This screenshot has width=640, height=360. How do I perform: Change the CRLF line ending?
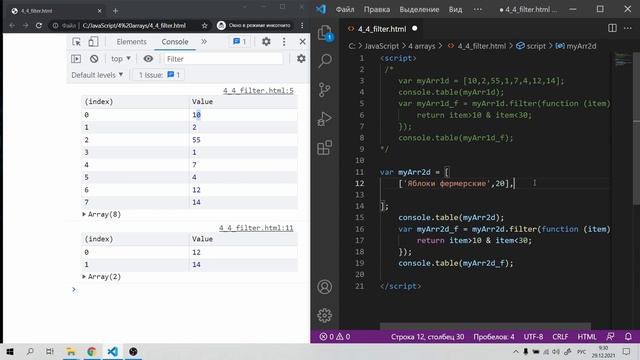[560, 336]
